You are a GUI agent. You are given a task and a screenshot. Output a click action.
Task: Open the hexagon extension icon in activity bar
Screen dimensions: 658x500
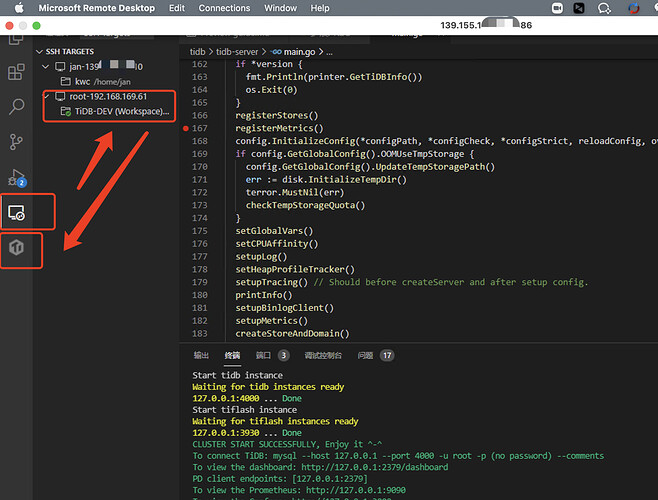16,248
